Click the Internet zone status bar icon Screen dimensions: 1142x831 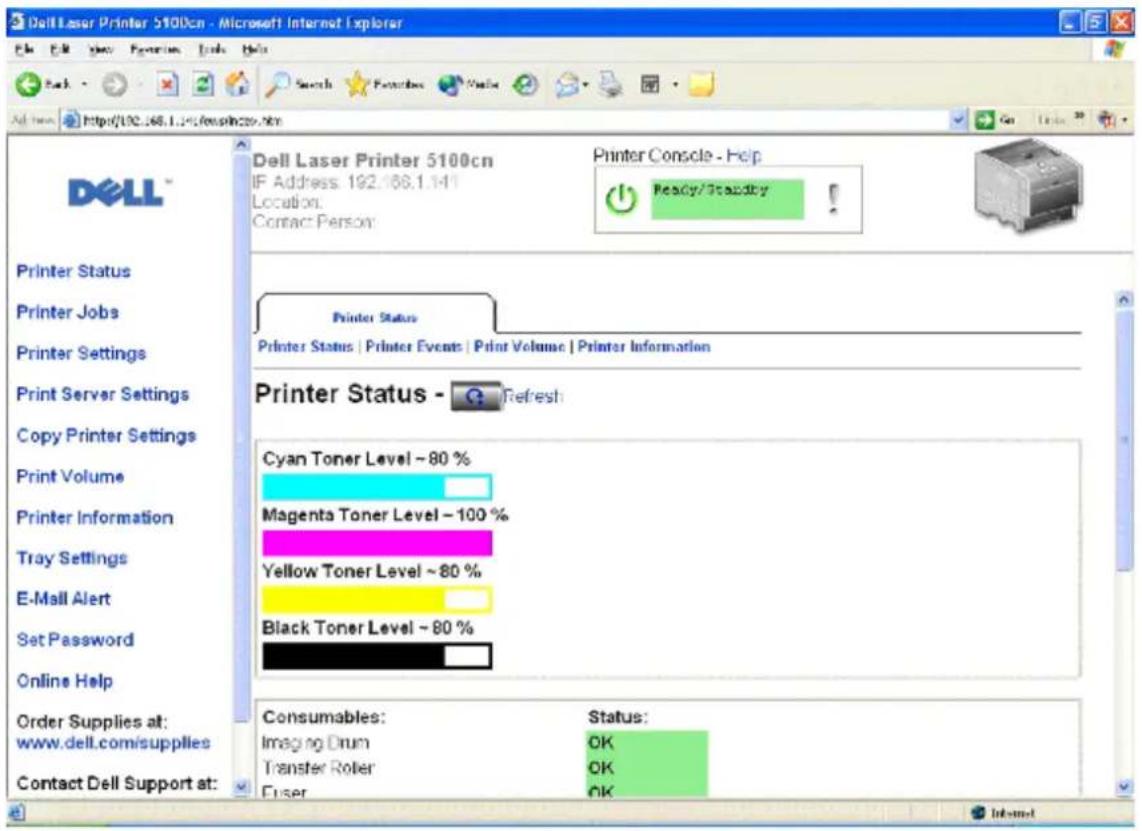tap(977, 813)
